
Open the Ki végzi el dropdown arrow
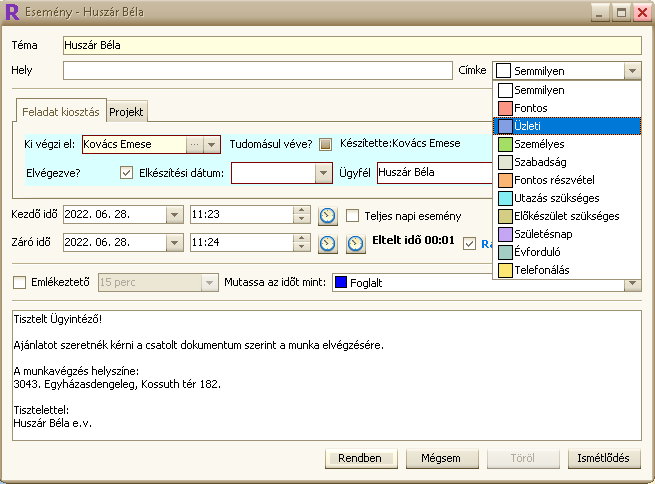pos(211,145)
